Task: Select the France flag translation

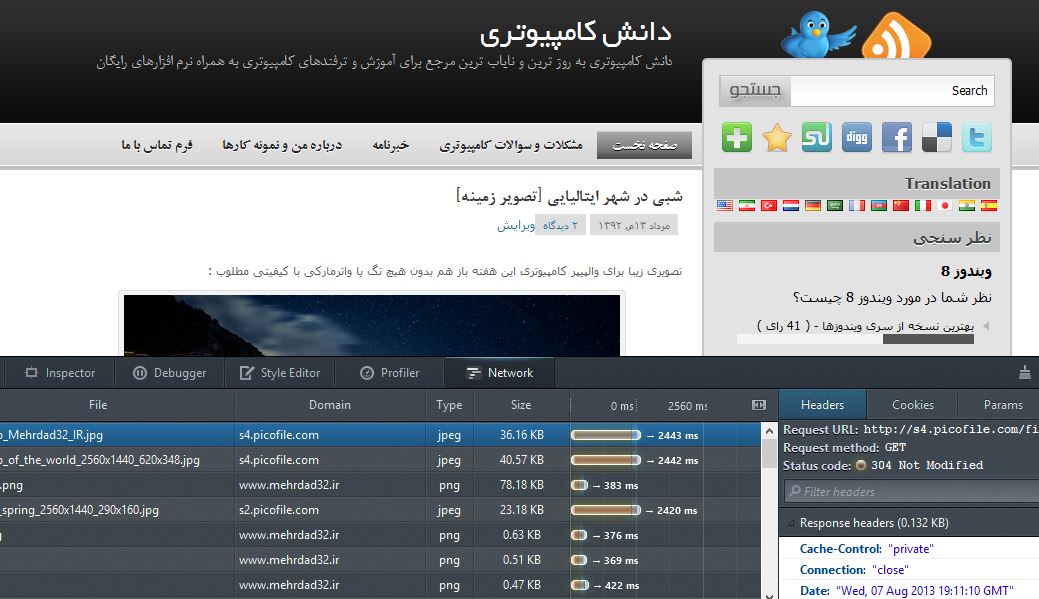Action: click(857, 205)
